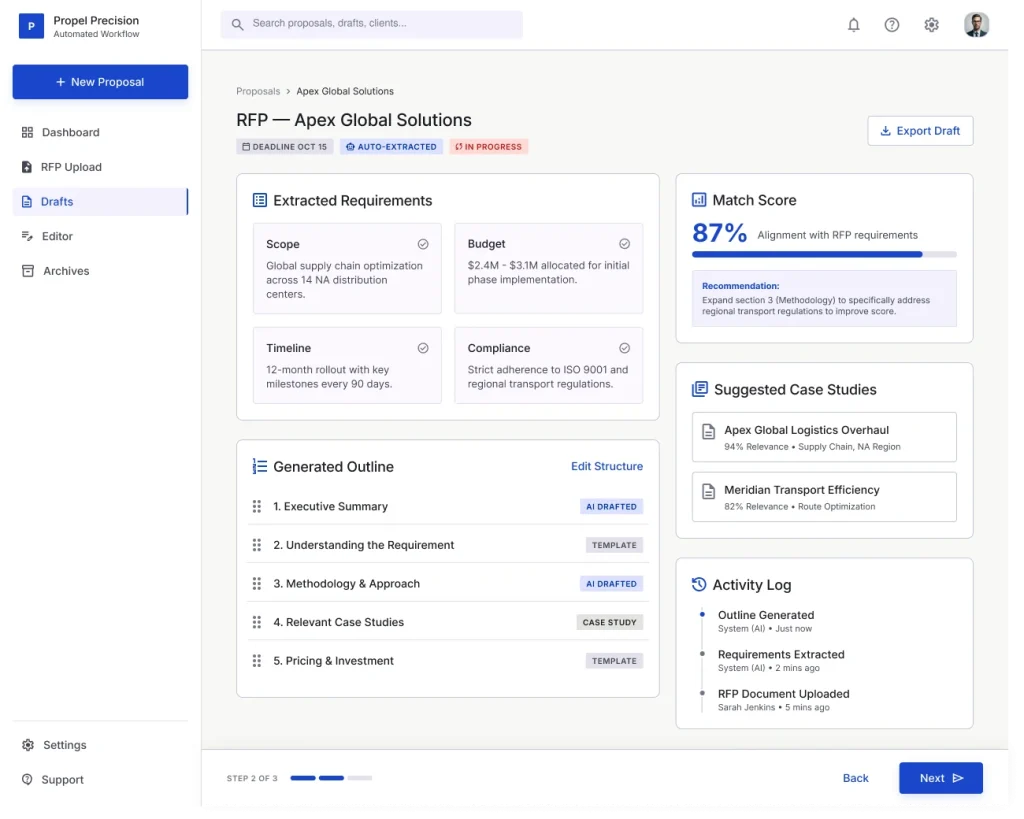Click the Recommendation box
Screen dimensions: 1024x819
824,298
